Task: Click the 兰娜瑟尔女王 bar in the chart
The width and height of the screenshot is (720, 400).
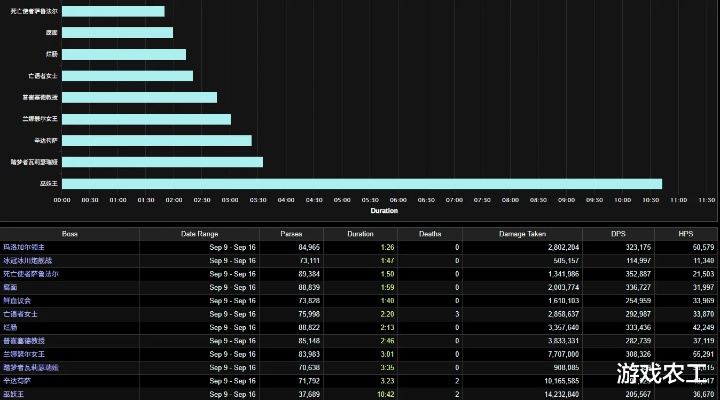Action: 146,119
